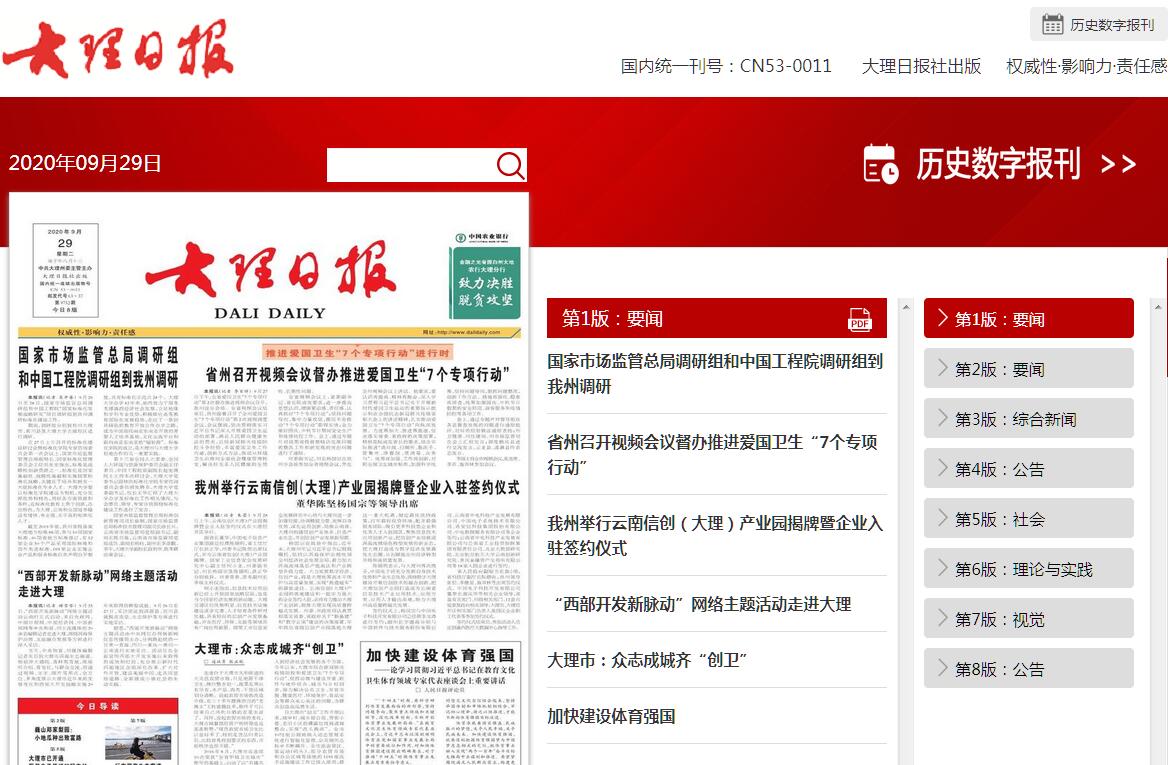Click the article list scrollbar up arrow
Viewport: 1168px width, 765px height.
coord(906,307)
